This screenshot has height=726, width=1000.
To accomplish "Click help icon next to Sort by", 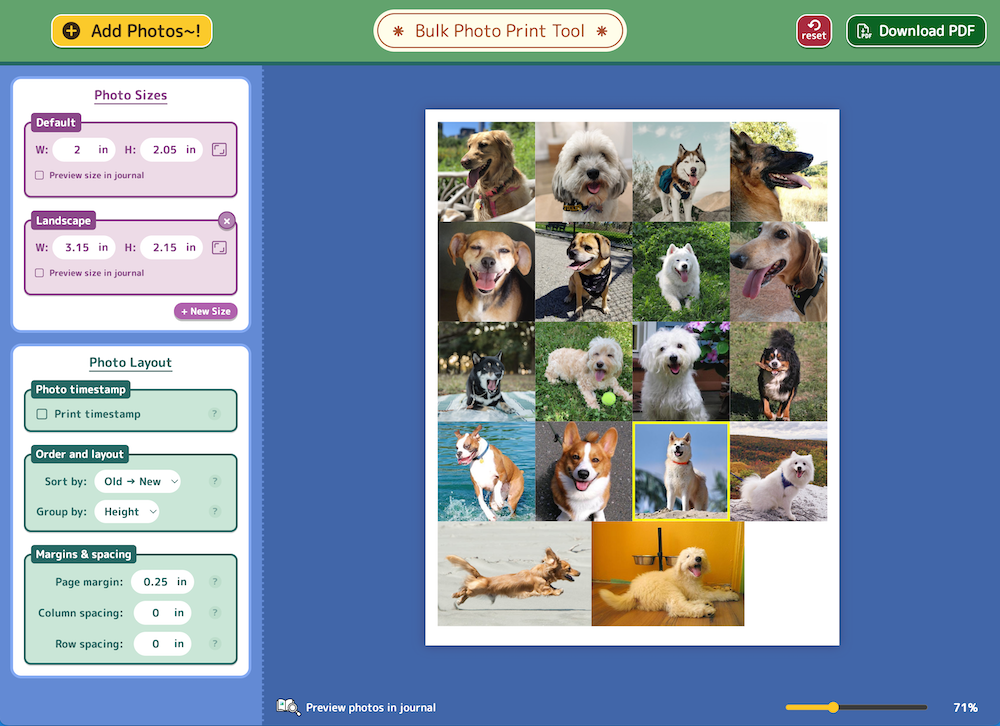I will point(214,482).
